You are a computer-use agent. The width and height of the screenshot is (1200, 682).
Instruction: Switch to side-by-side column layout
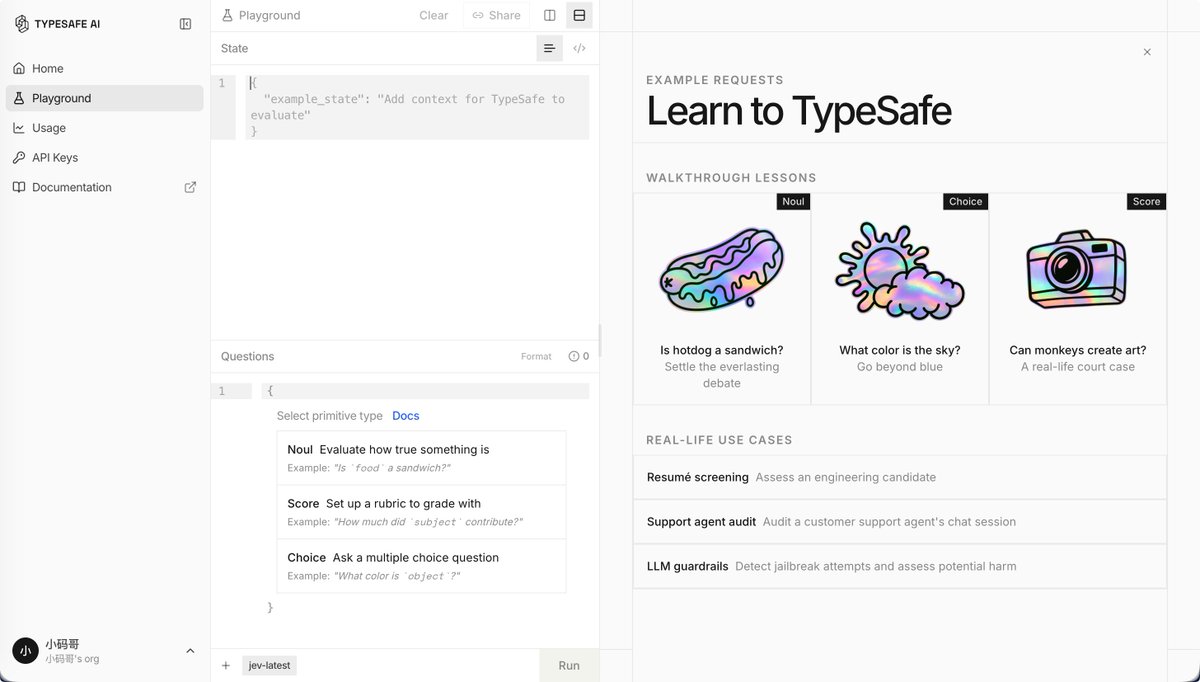pyautogui.click(x=550, y=15)
